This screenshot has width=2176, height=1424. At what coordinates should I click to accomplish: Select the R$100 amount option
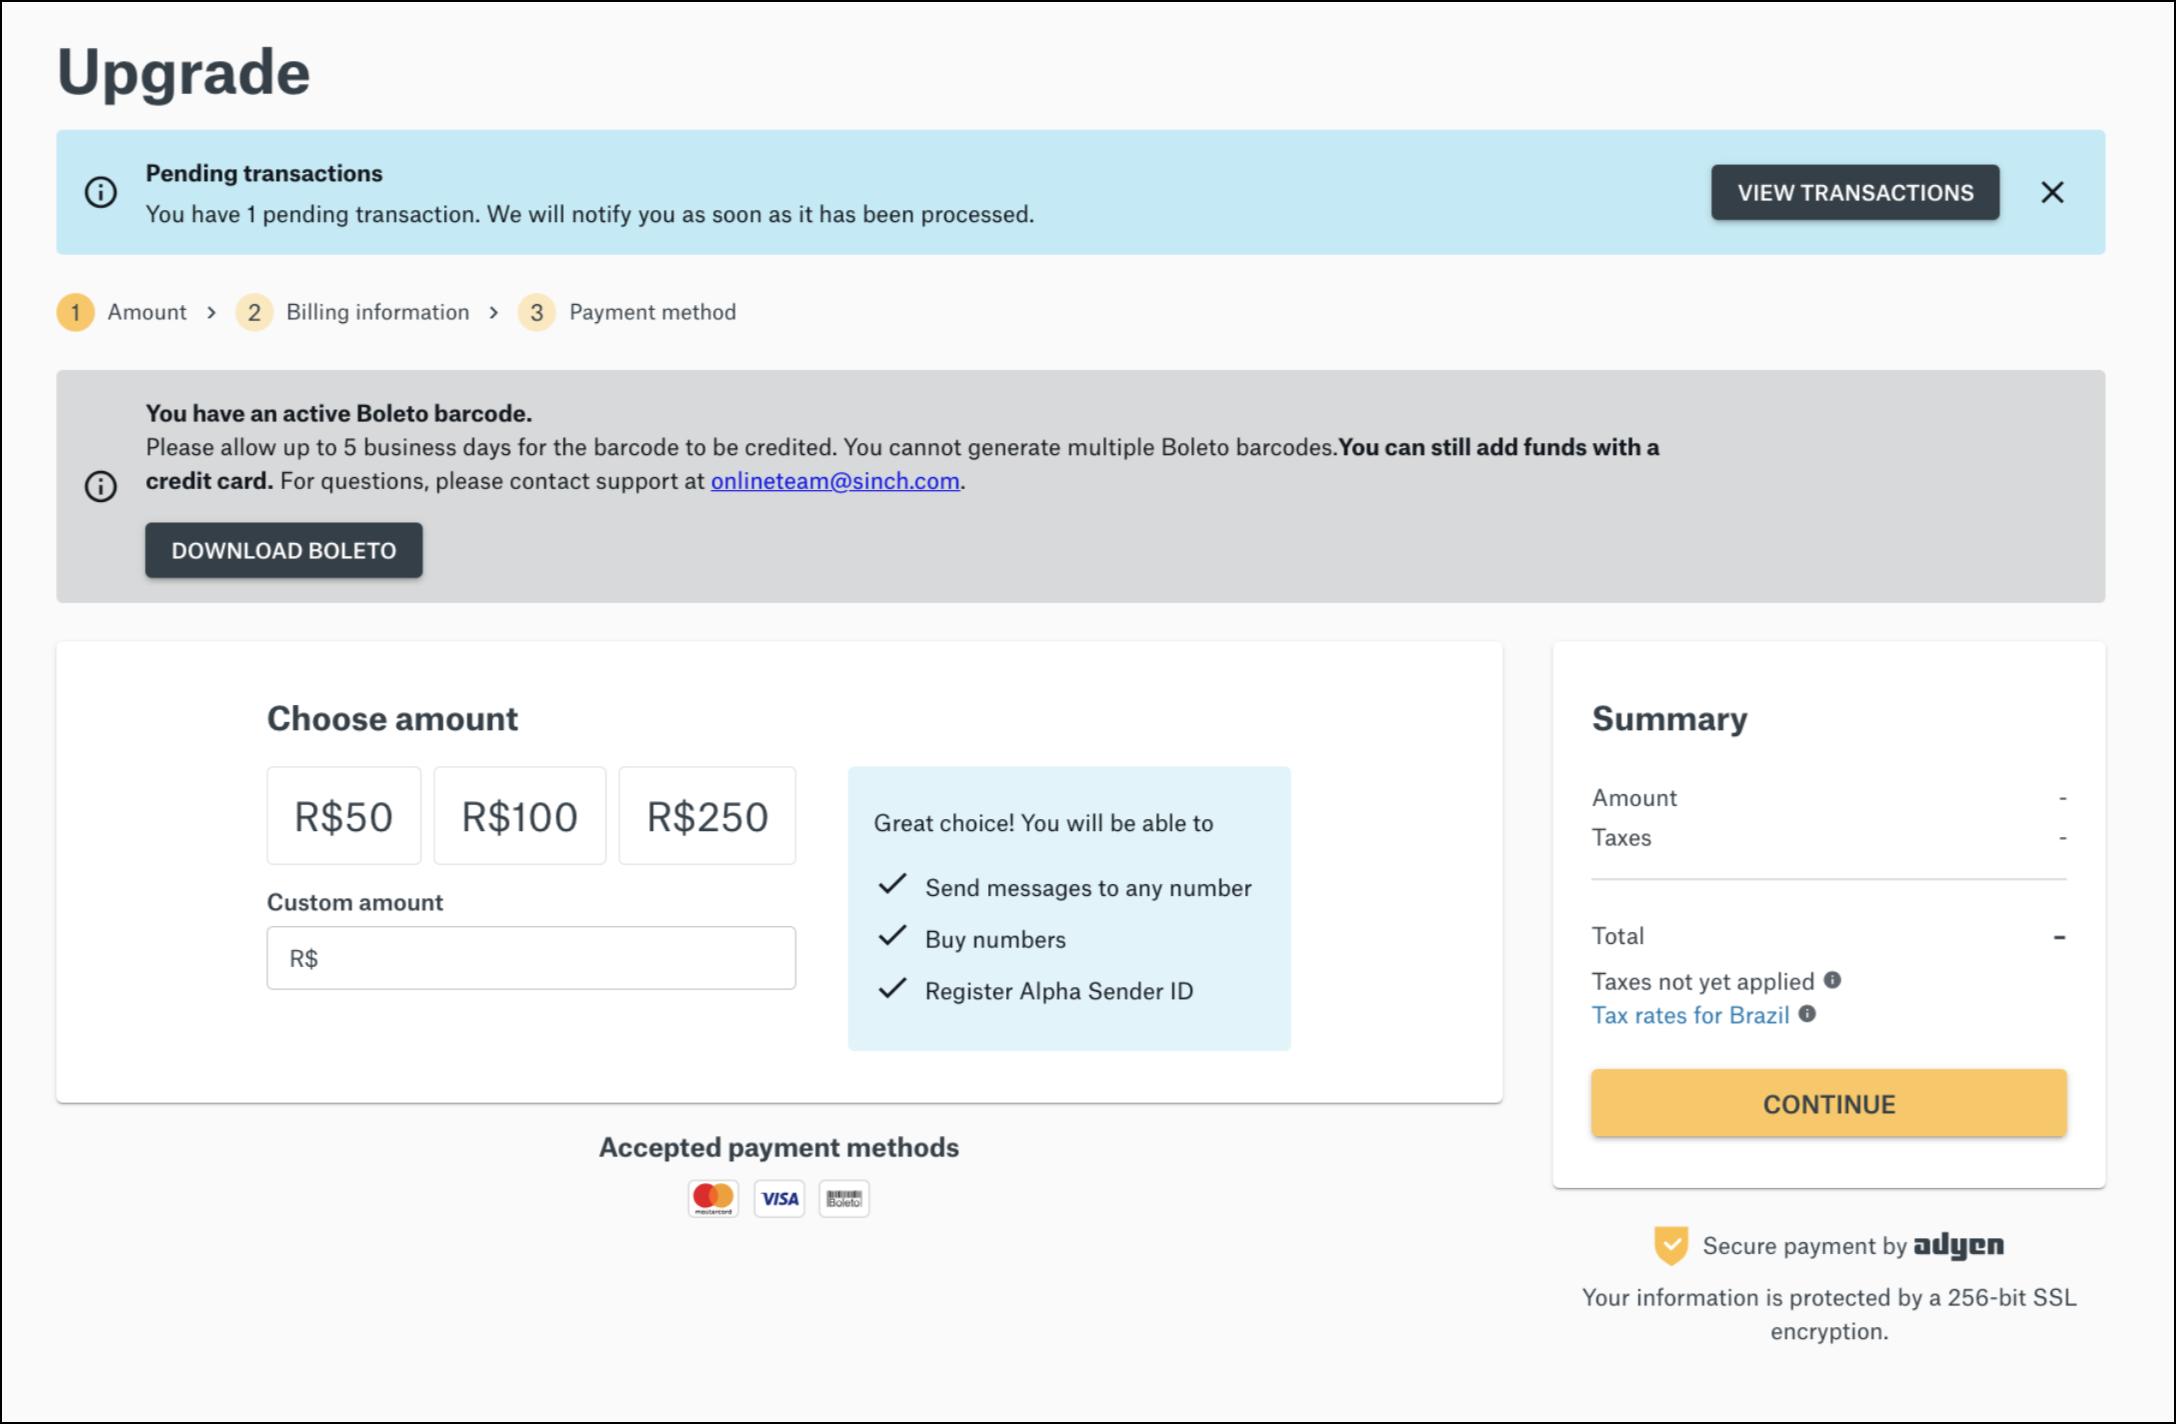click(519, 815)
